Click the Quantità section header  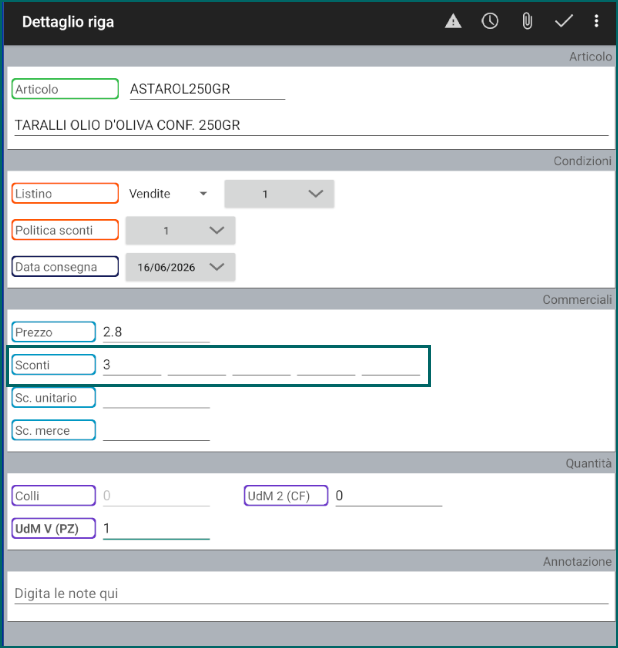click(589, 463)
